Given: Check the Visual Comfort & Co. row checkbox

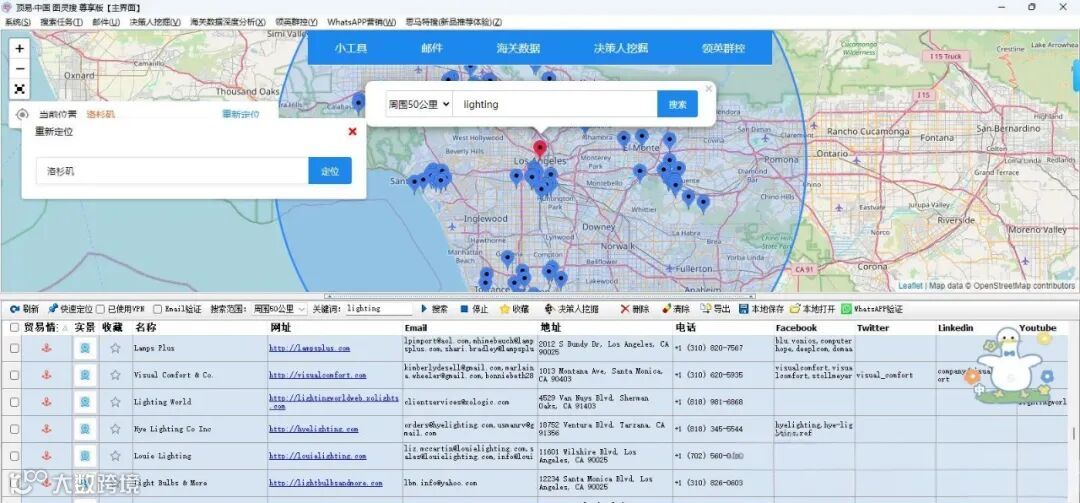Looking at the screenshot, I should click(14, 376).
